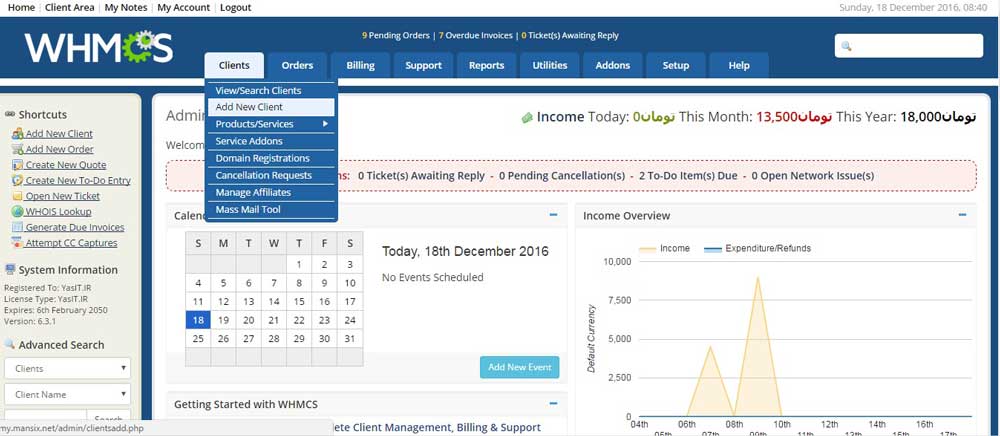
Task: Select day 25 in the calendar
Action: coord(198,338)
